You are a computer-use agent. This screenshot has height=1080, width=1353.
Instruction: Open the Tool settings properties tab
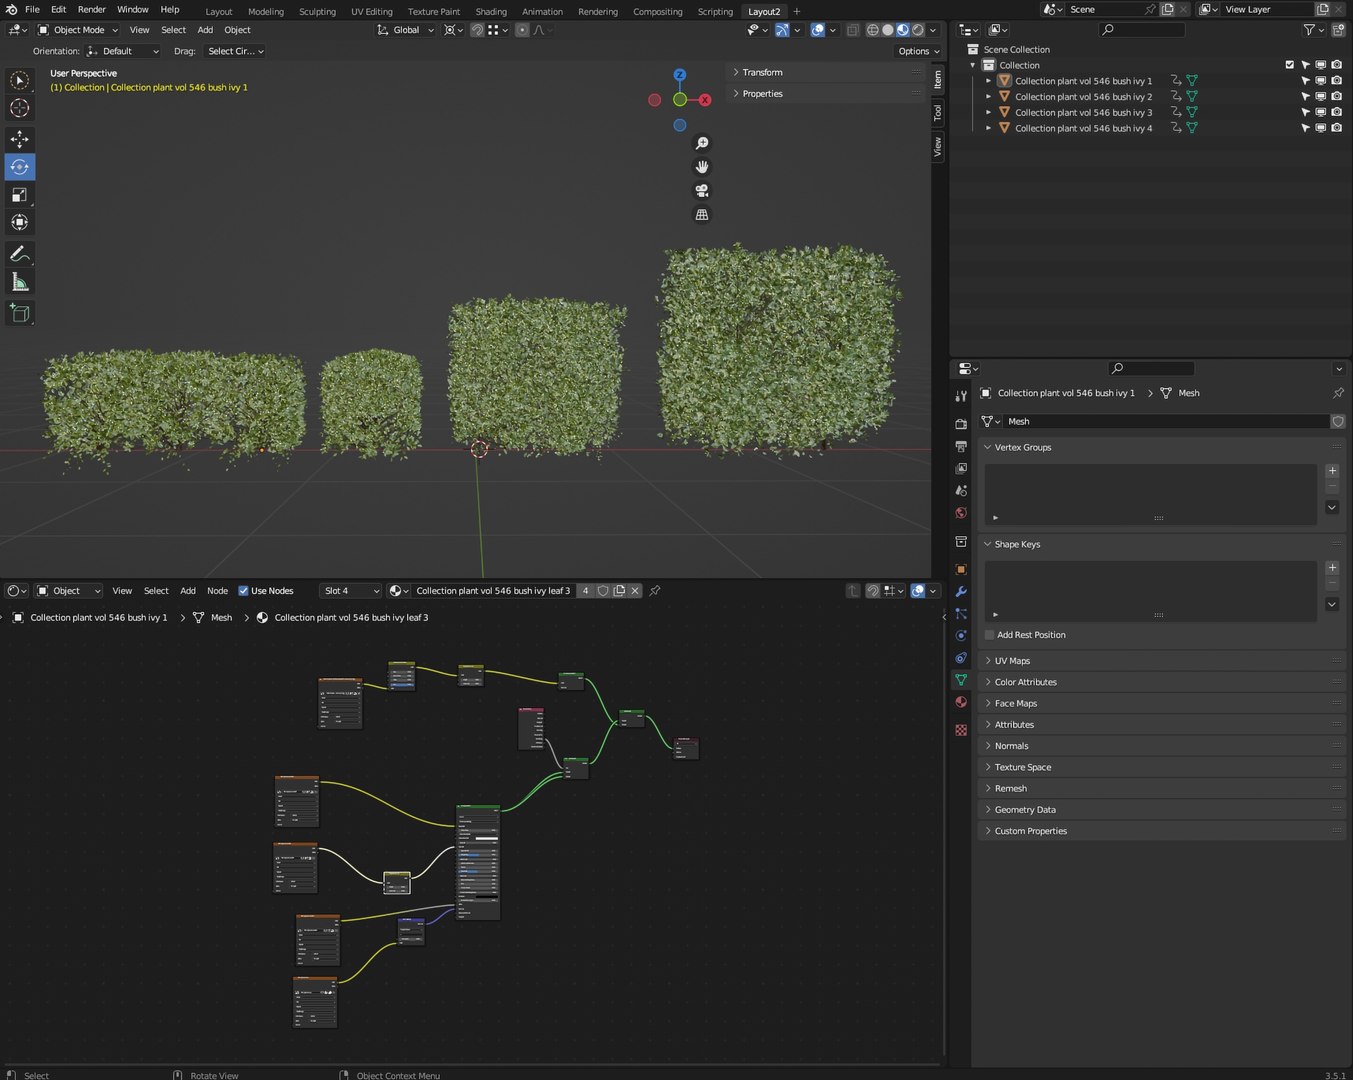[961, 396]
